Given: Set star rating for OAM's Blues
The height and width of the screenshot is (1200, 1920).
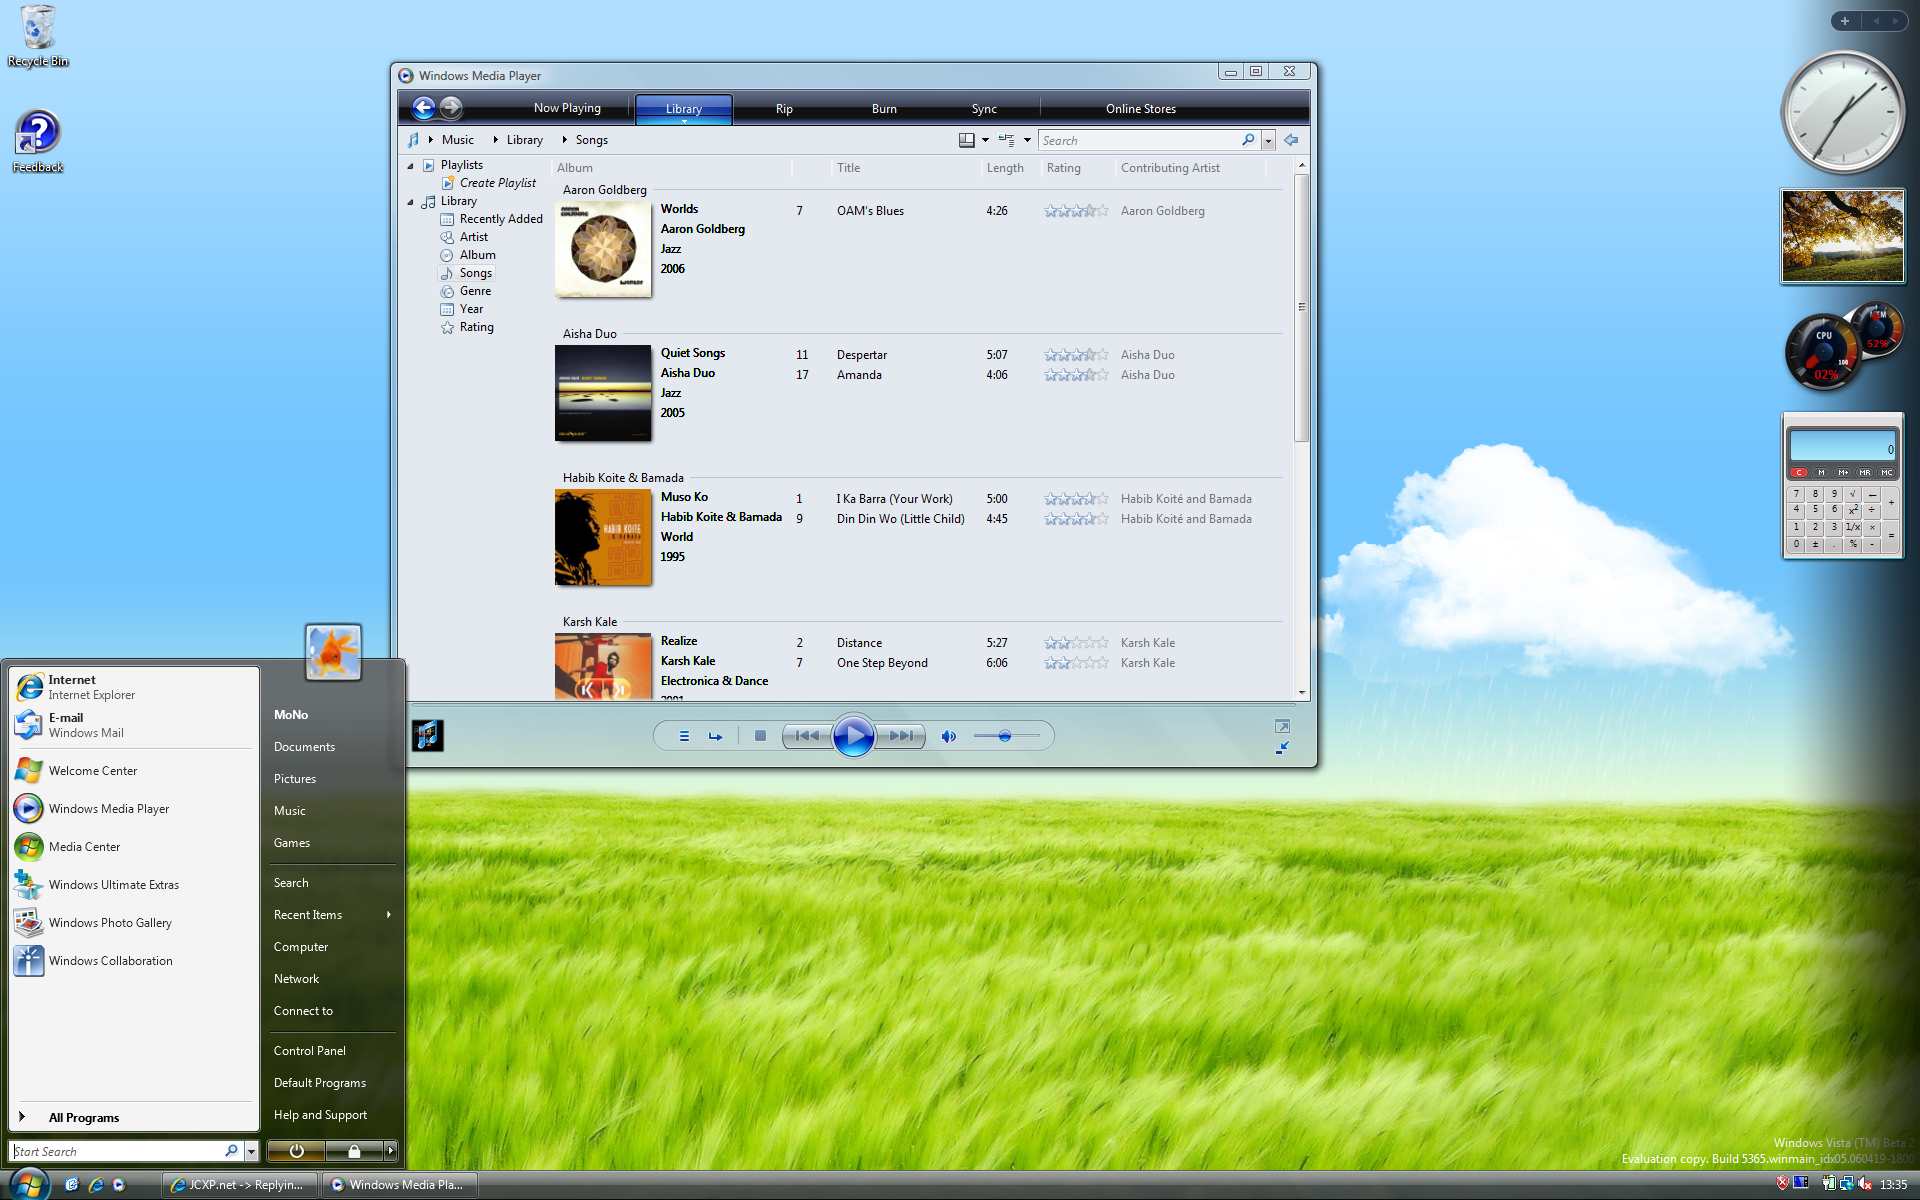Looking at the screenshot, I should [x=1076, y=211].
